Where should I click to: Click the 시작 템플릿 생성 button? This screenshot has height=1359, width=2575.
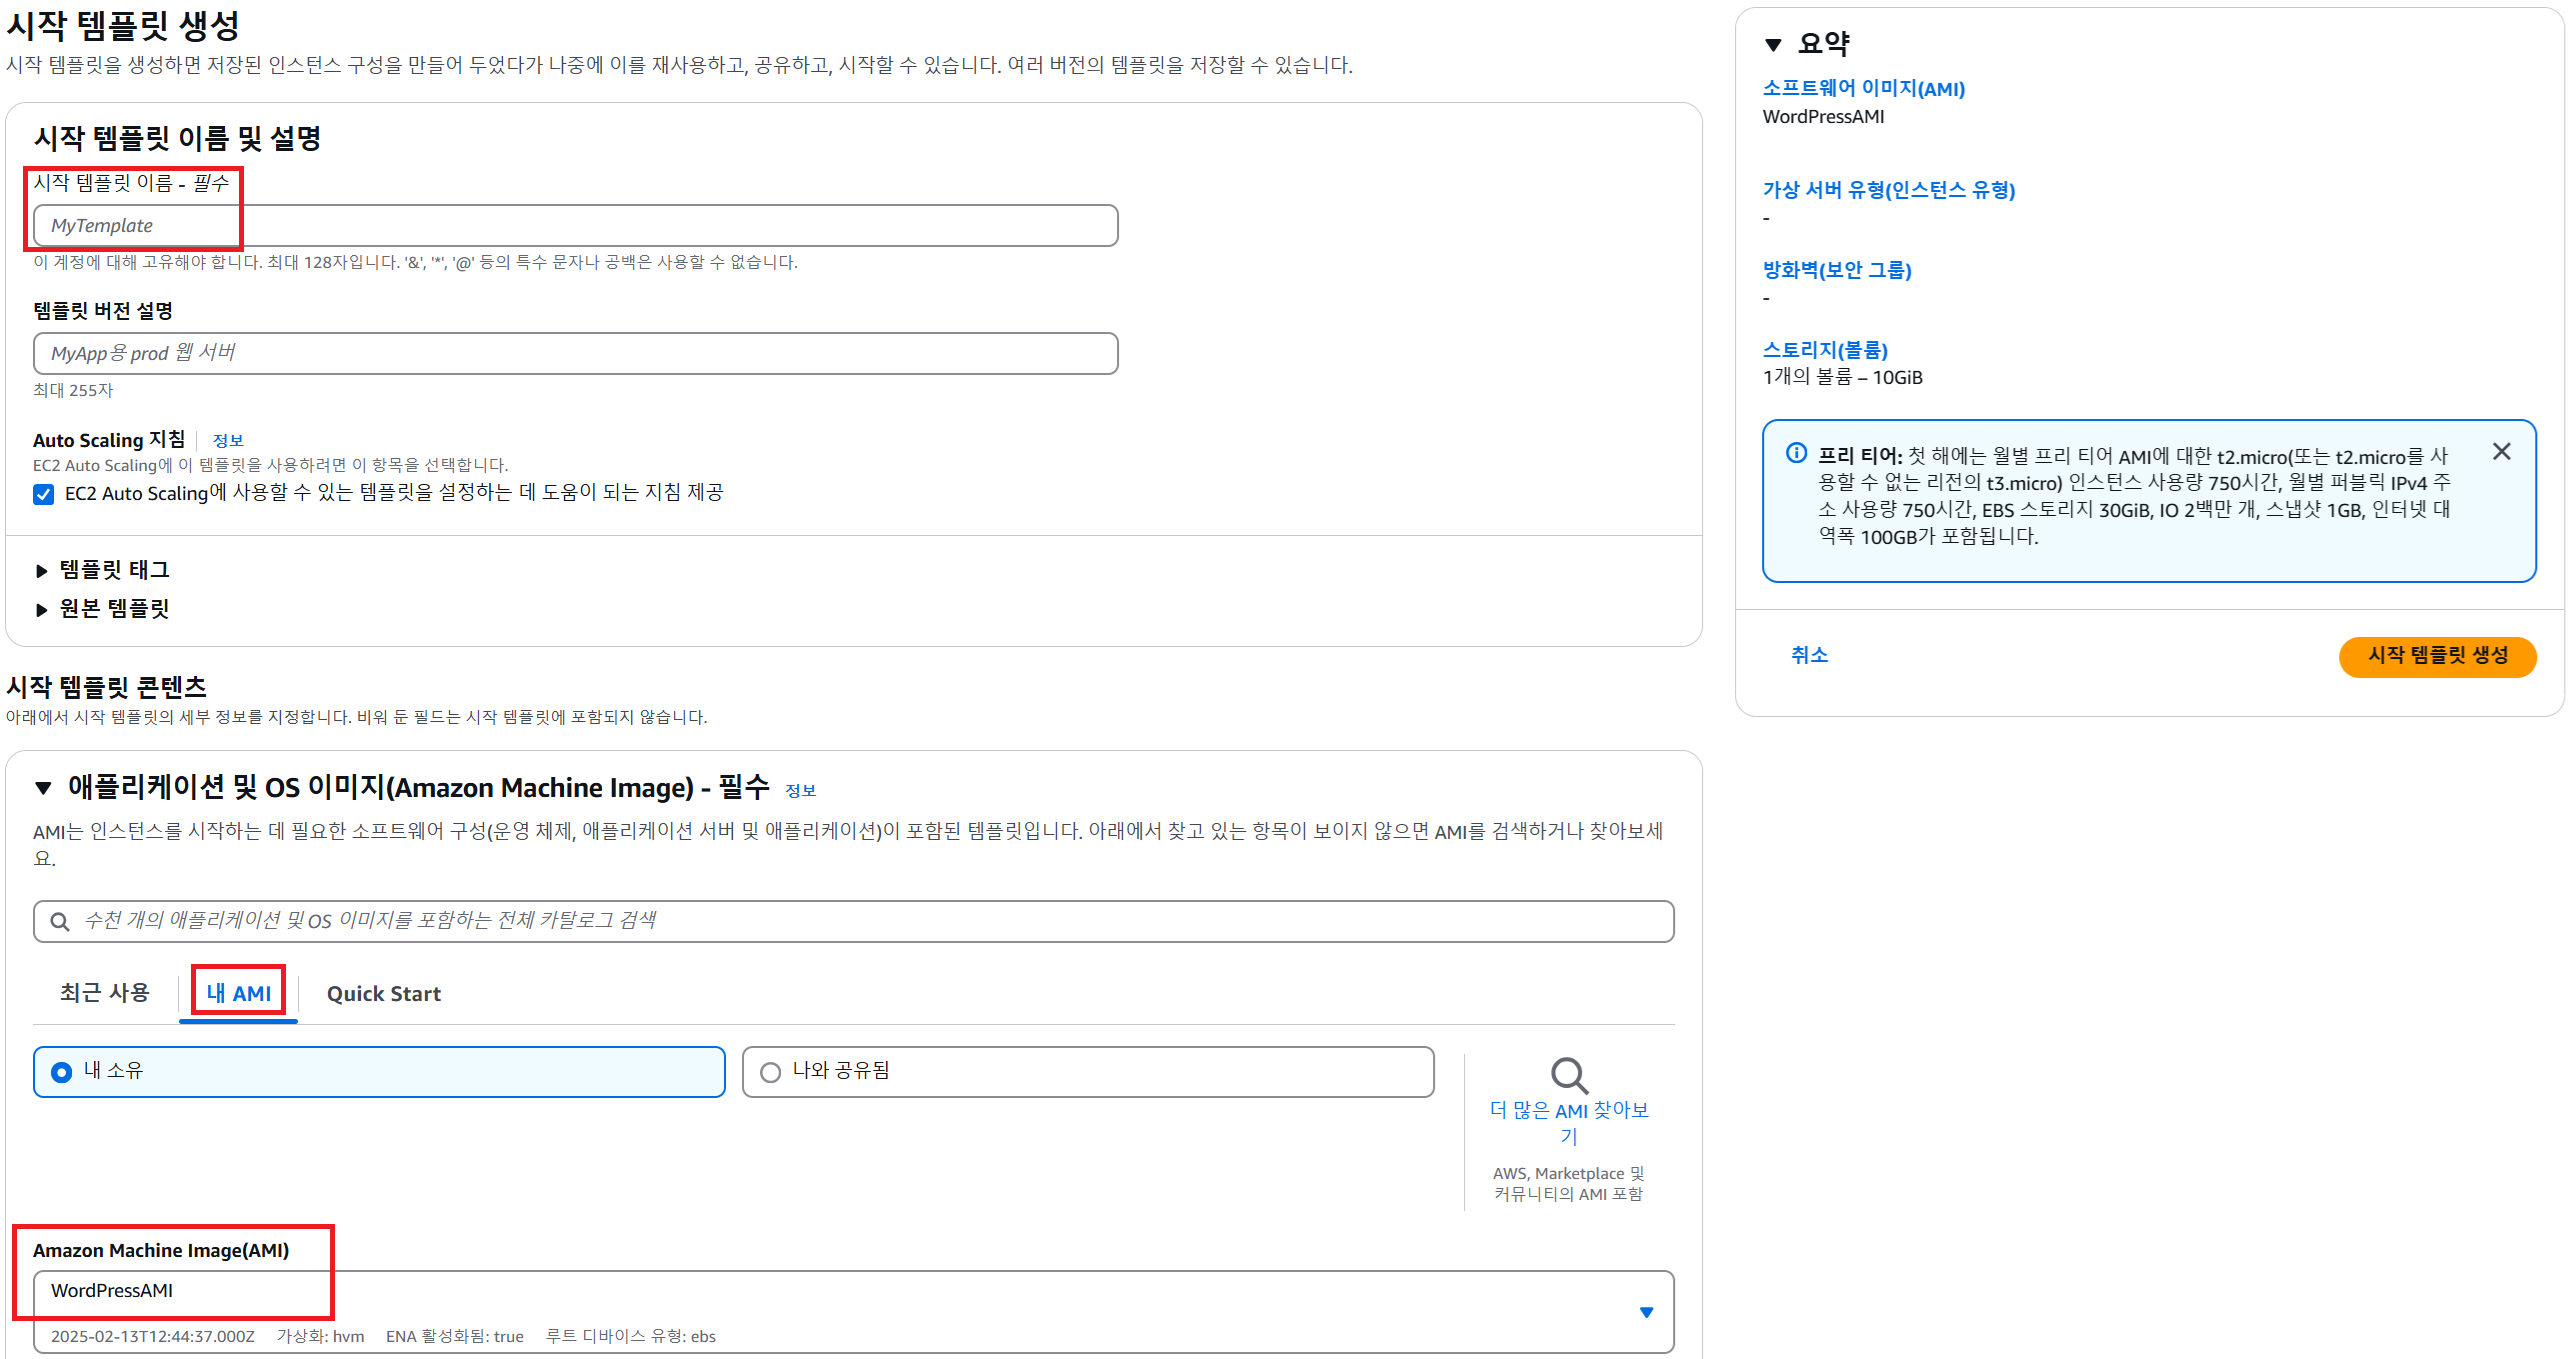[x=2436, y=656]
